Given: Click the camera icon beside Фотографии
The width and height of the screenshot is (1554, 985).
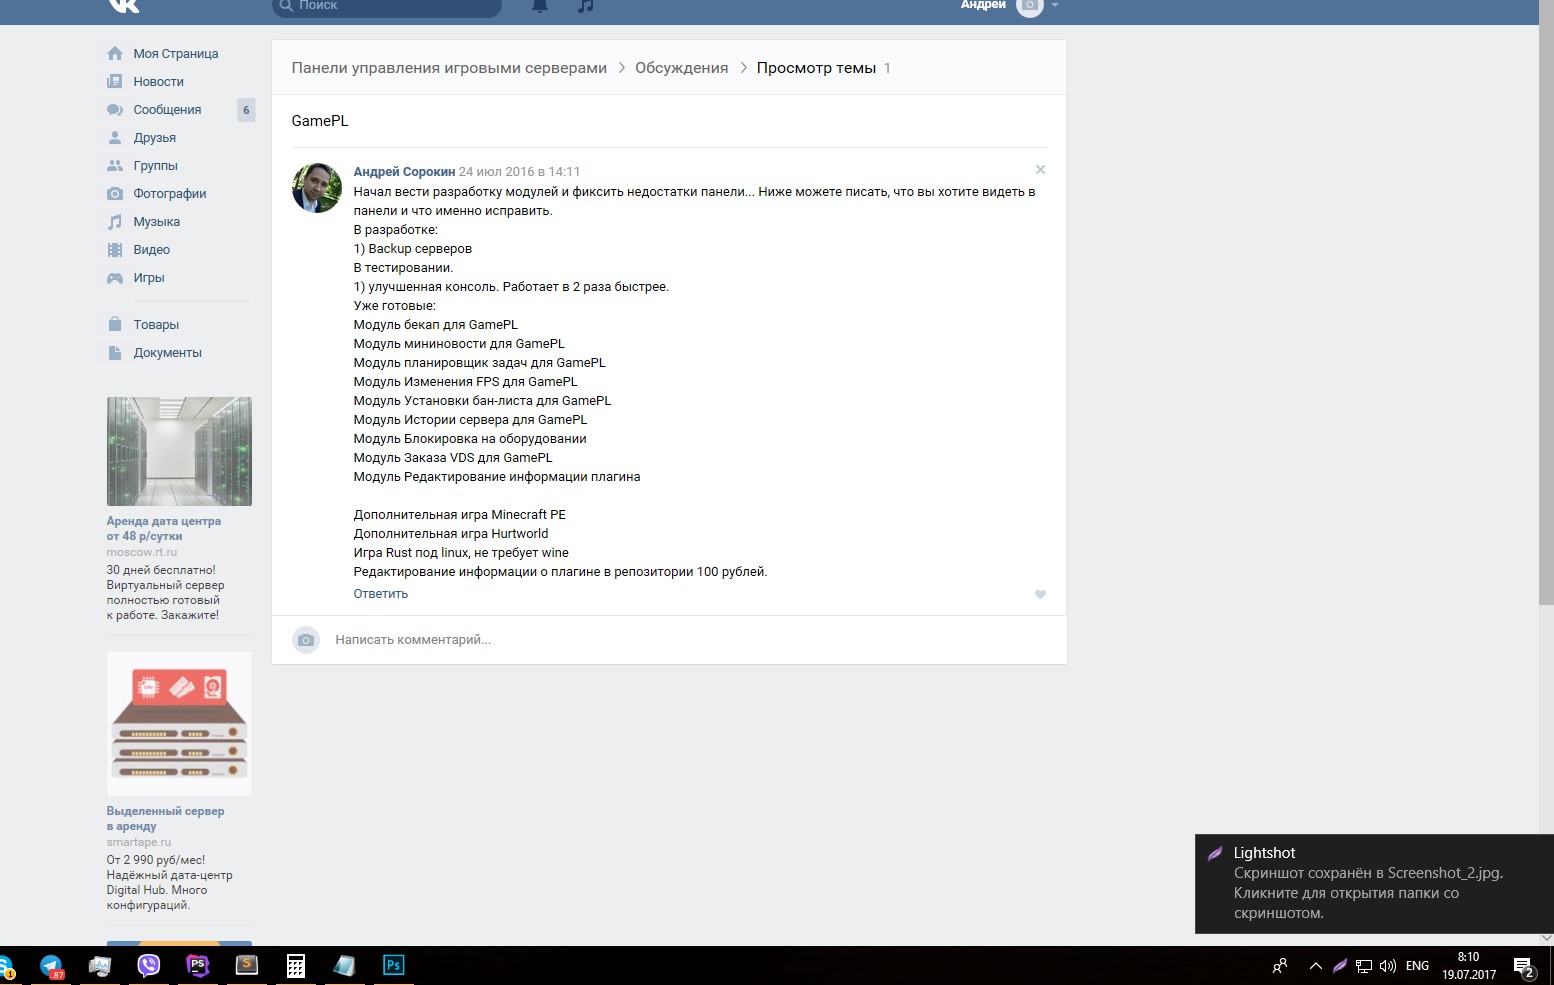Looking at the screenshot, I should (115, 194).
